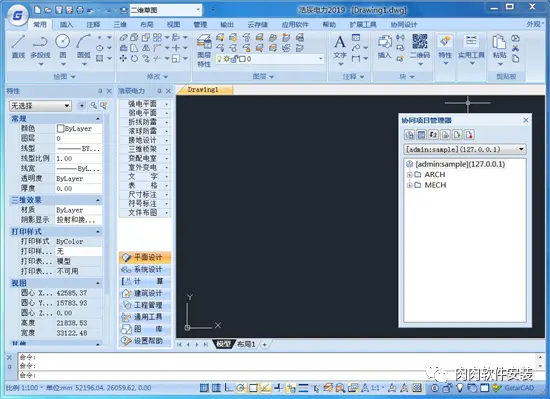Click New file icon in quick access toolbar
Viewport: 550px width, 399px height.
tap(37, 10)
